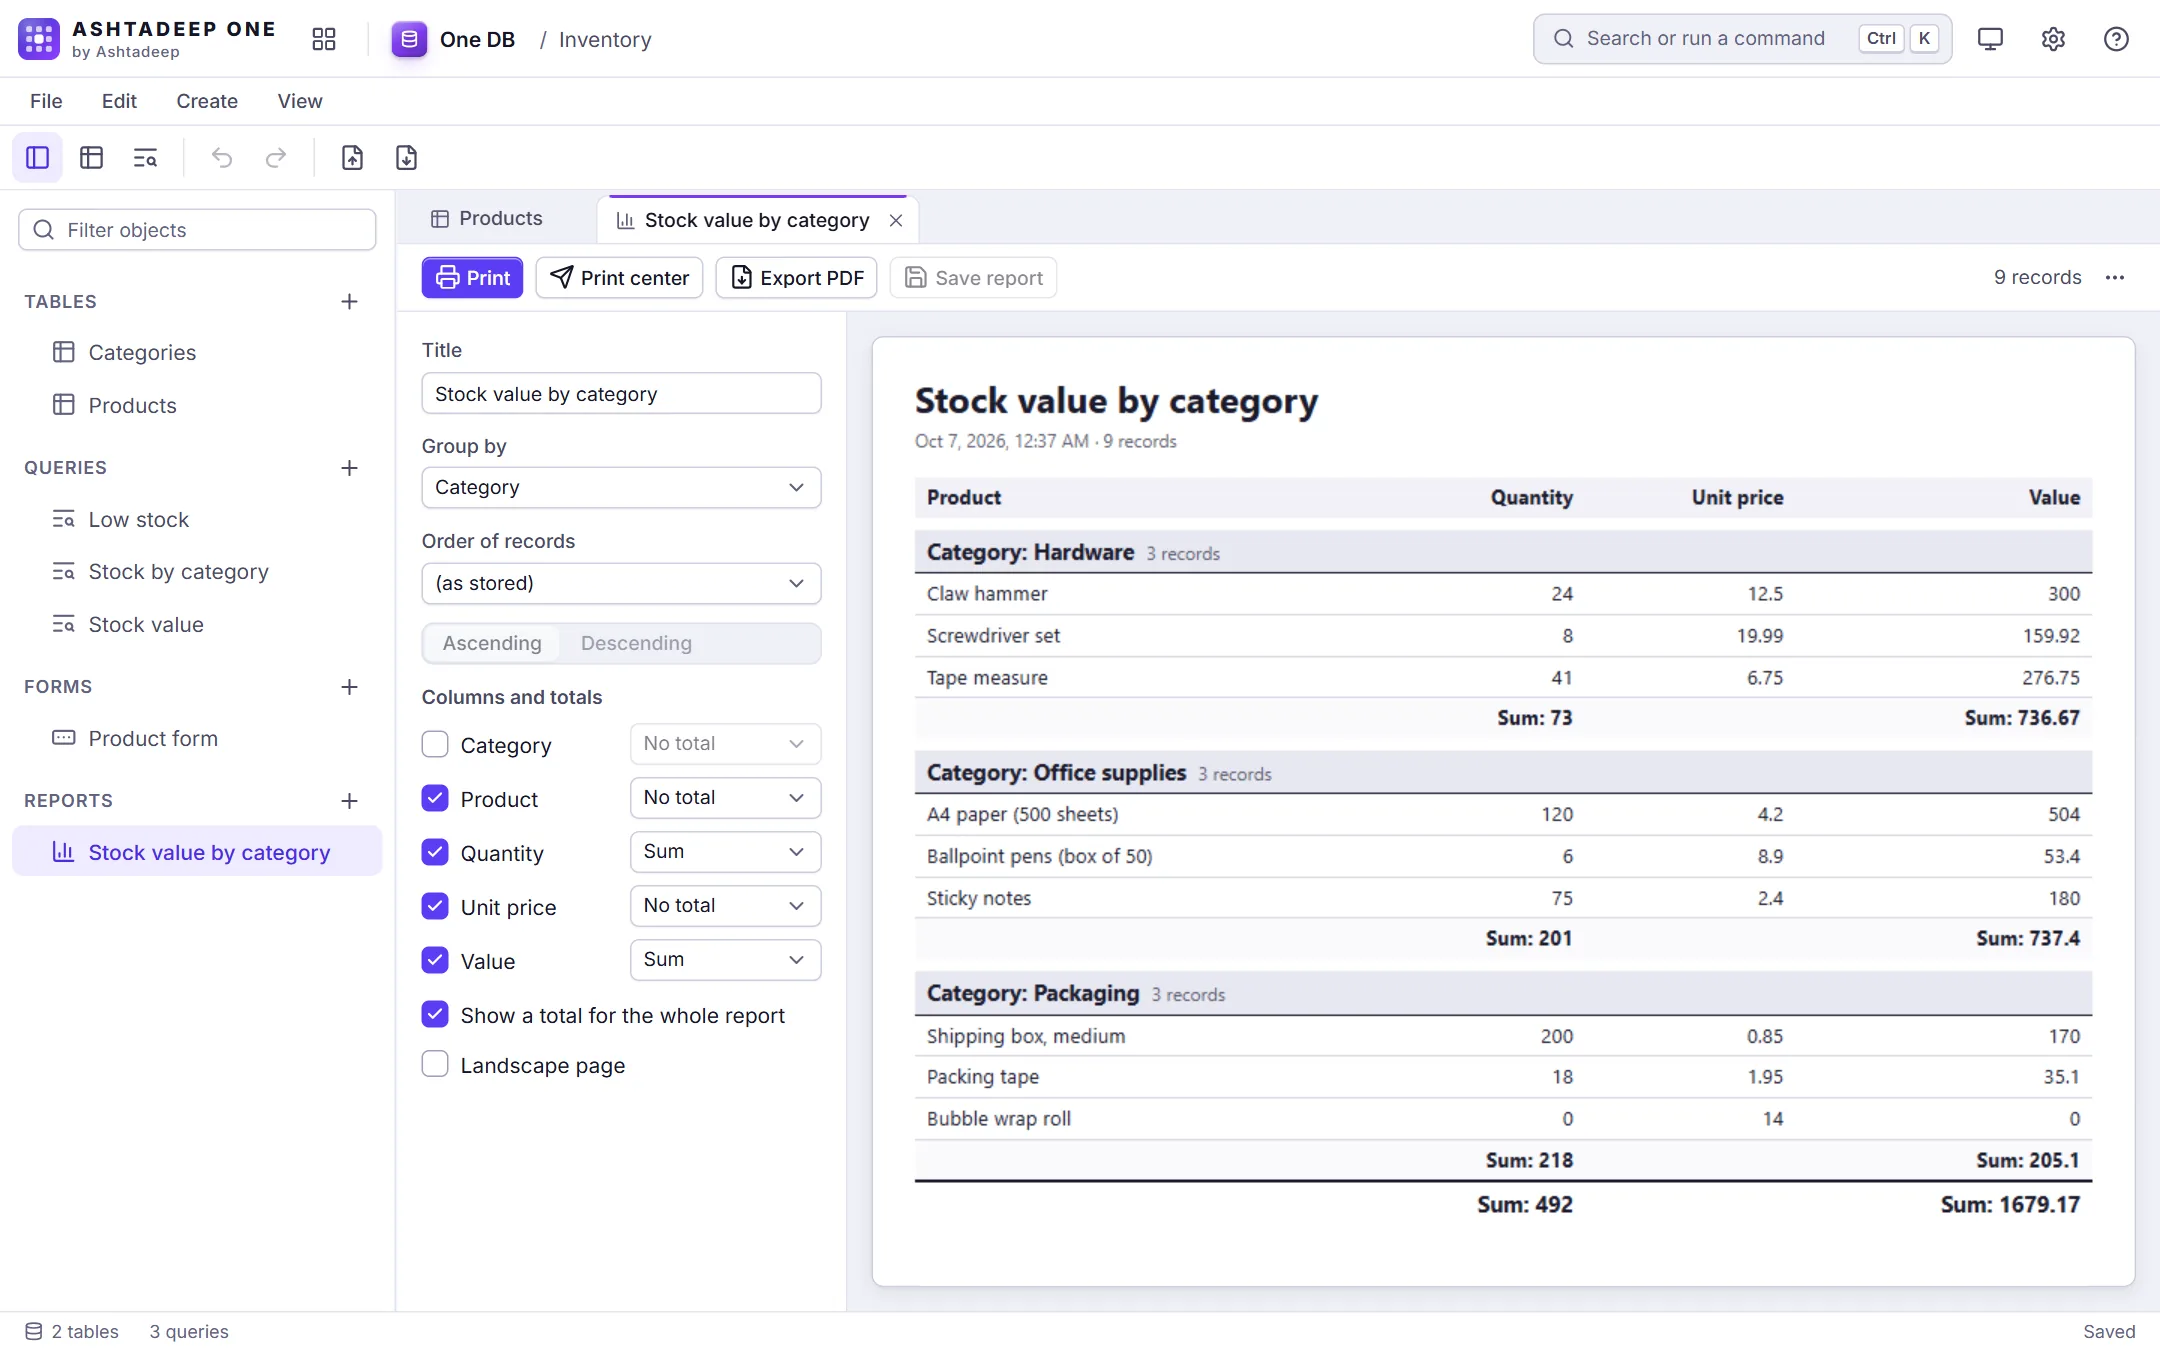The image size is (2160, 1350).
Task: Click the new query toolbar icon
Action: click(x=146, y=158)
